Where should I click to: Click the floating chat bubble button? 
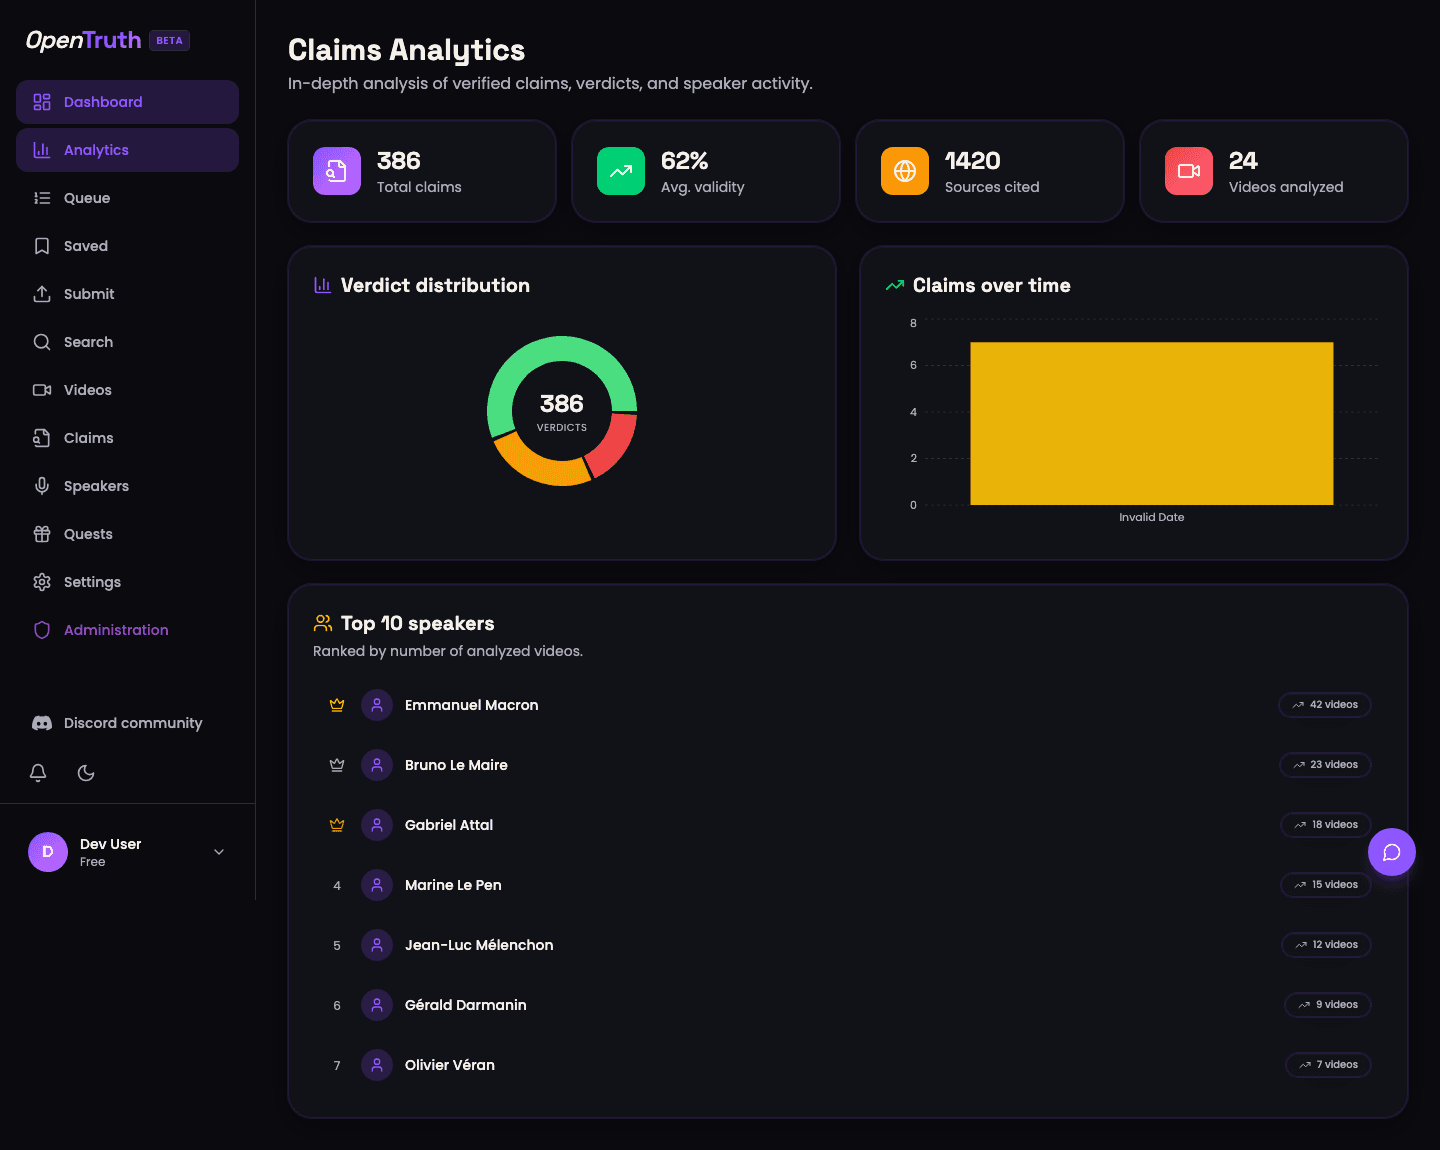[x=1391, y=852]
